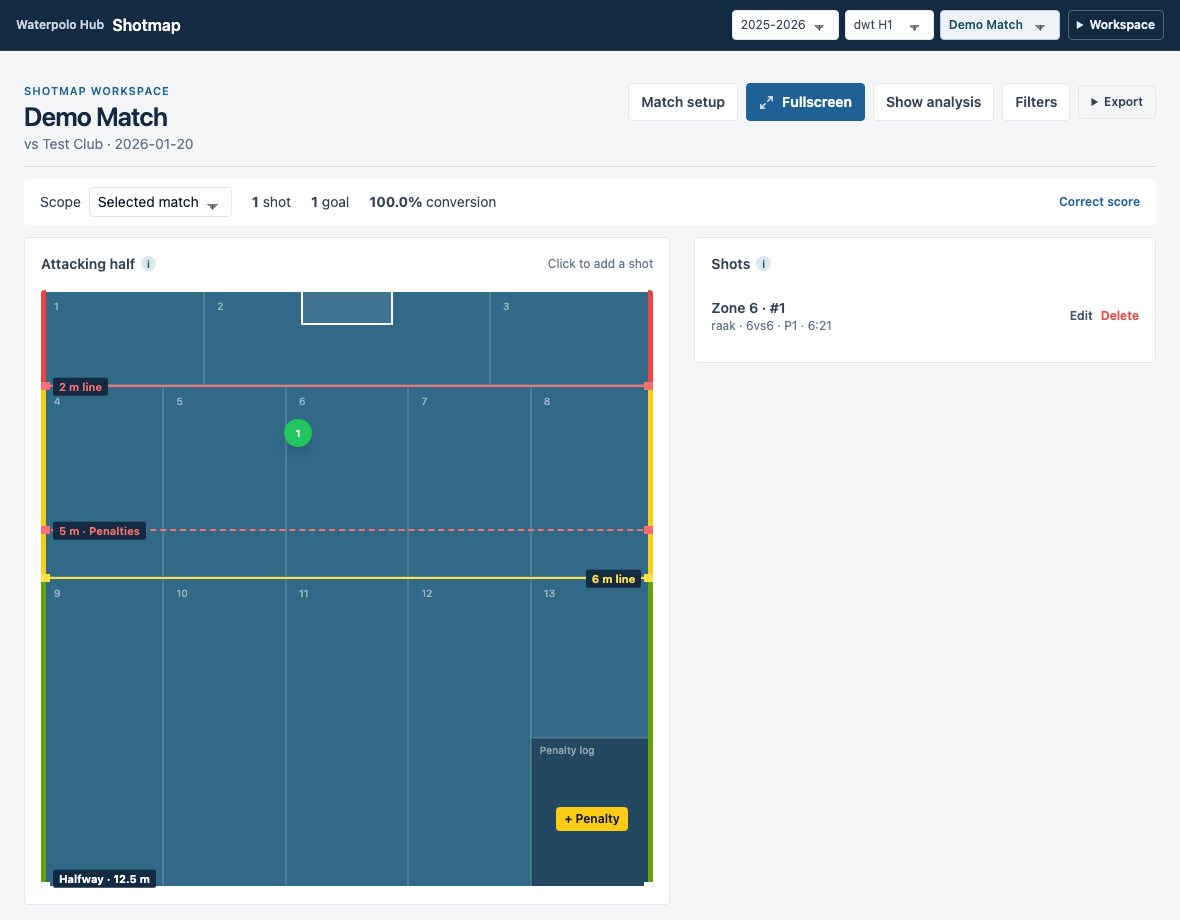Screen dimensions: 1180x920
Task: Add a shot in zone 5
Action: pyautogui.click(x=224, y=481)
